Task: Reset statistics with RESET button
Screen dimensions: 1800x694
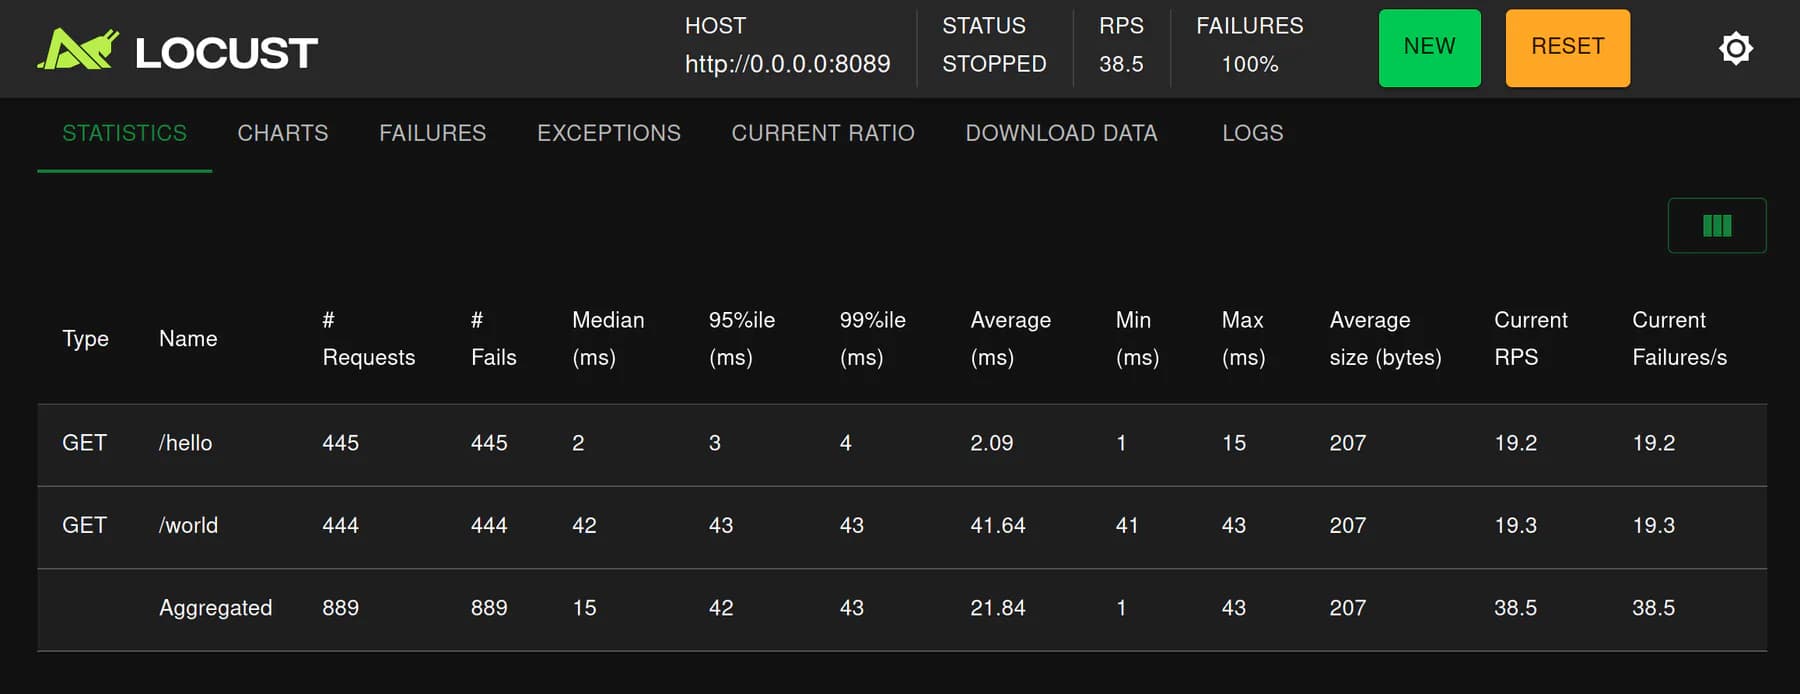Action: coord(1567,48)
